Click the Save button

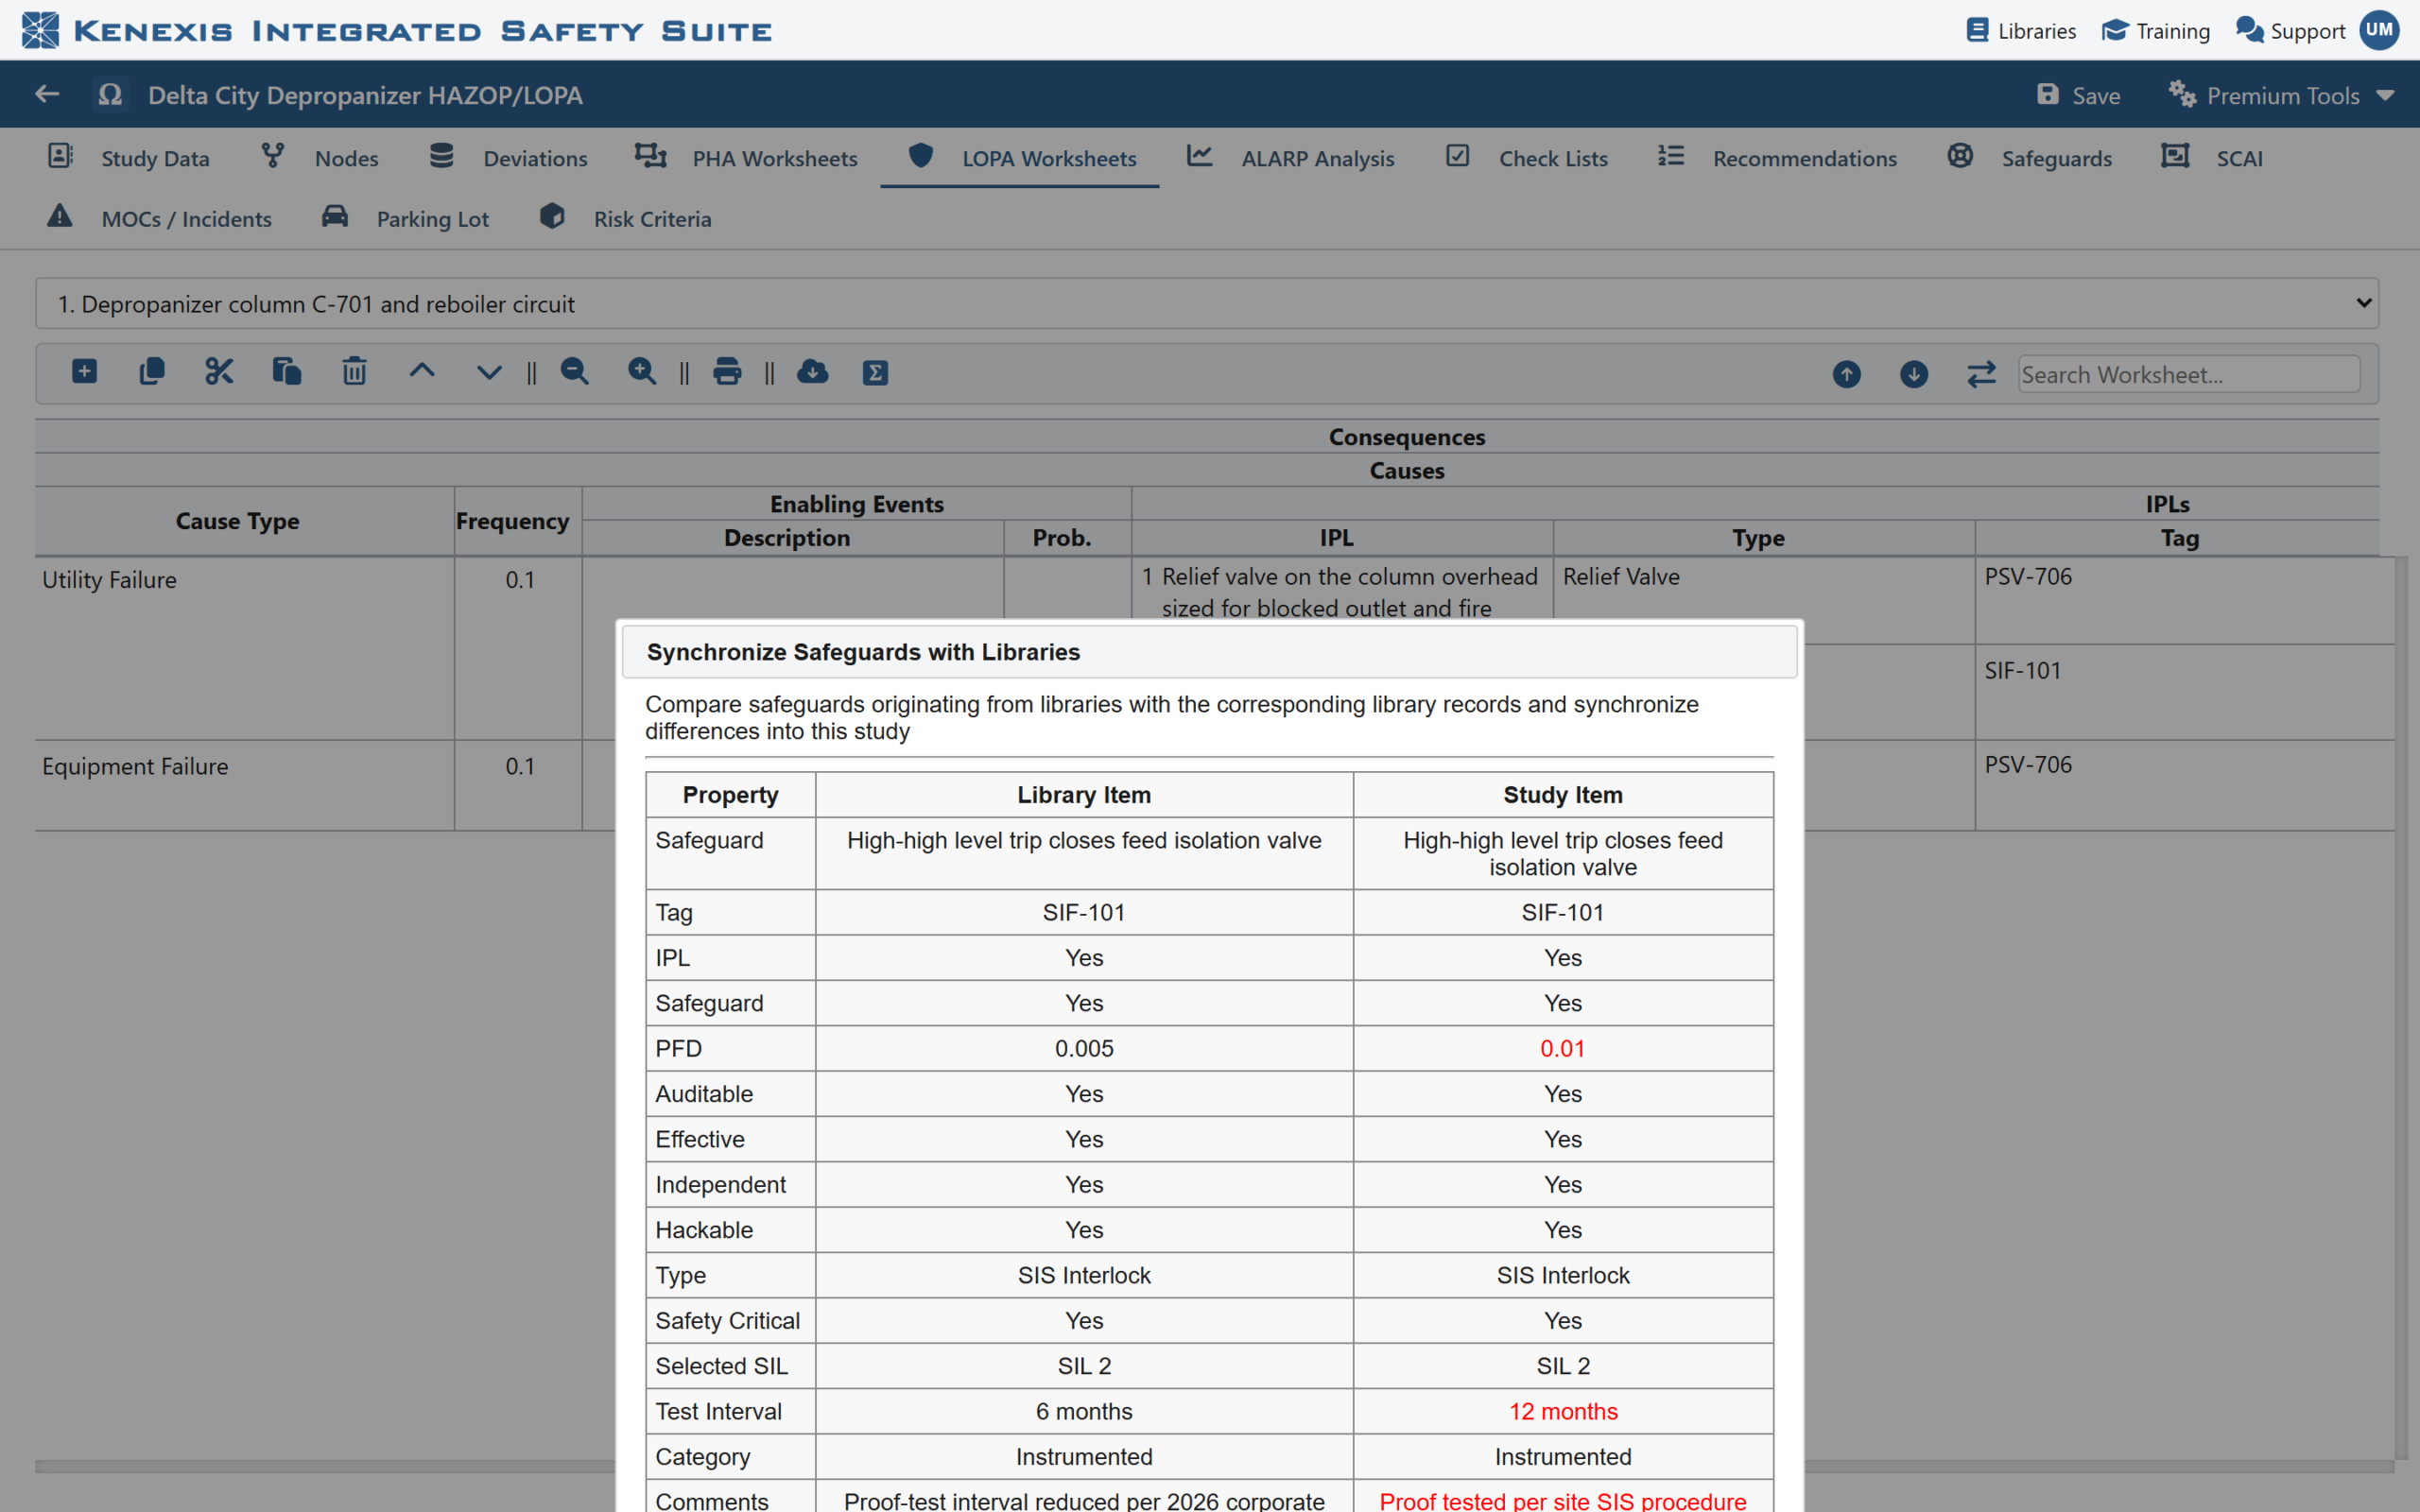pos(2078,95)
